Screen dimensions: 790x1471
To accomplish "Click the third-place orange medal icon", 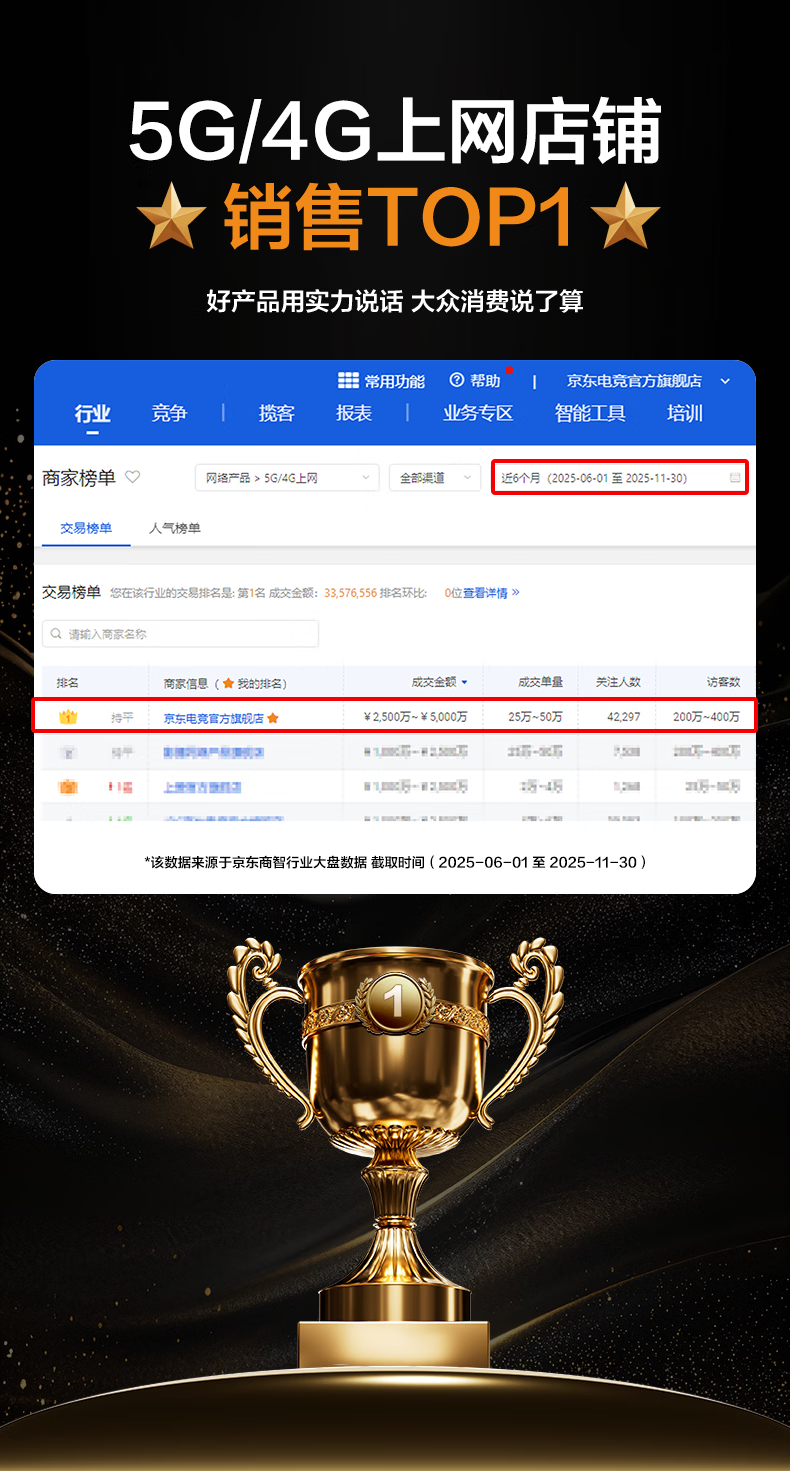I will 68,787.
